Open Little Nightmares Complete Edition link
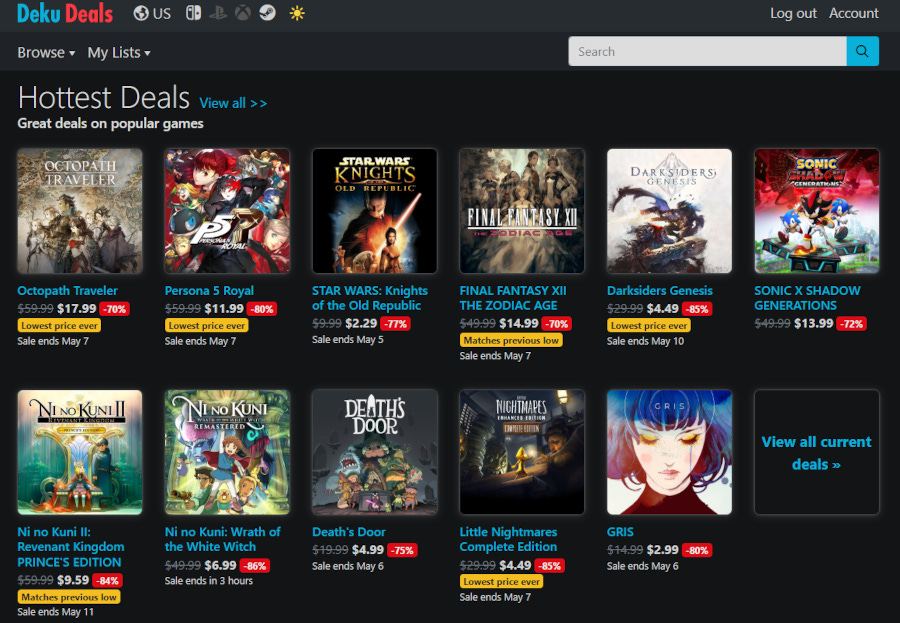Viewport: 900px width, 623px height. click(508, 539)
